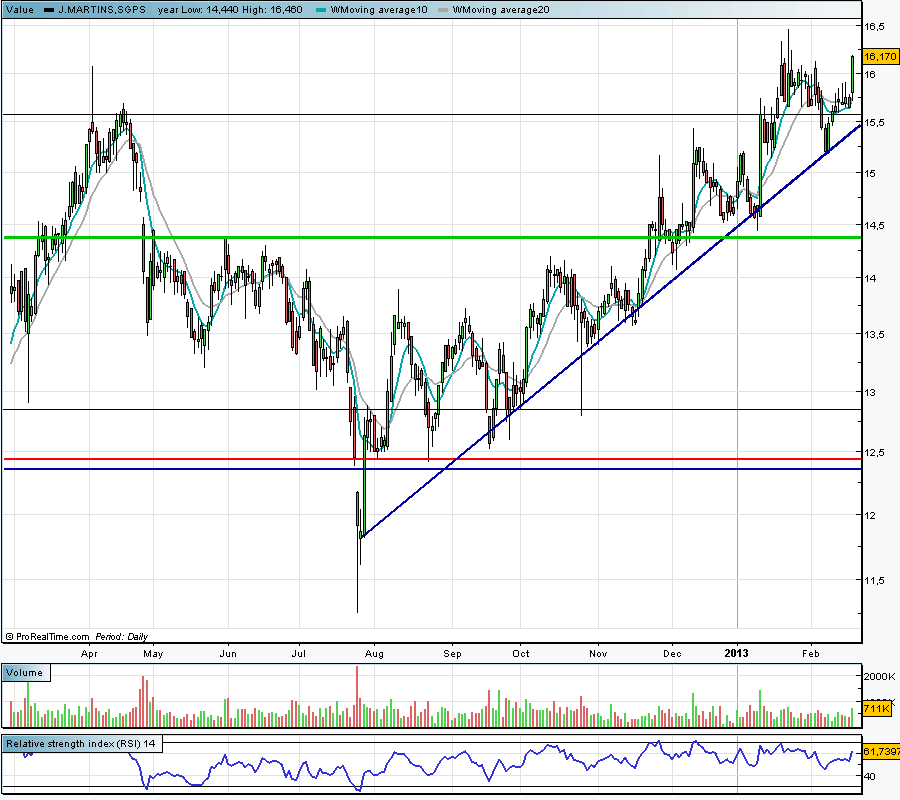This screenshot has height=800, width=900.
Task: Click the 16,5 price axis label
Action: tap(875, 26)
